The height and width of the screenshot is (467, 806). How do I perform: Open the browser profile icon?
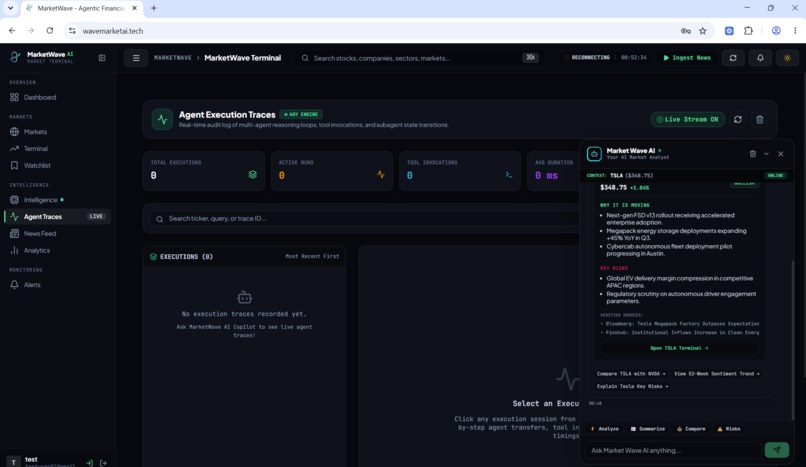point(776,31)
